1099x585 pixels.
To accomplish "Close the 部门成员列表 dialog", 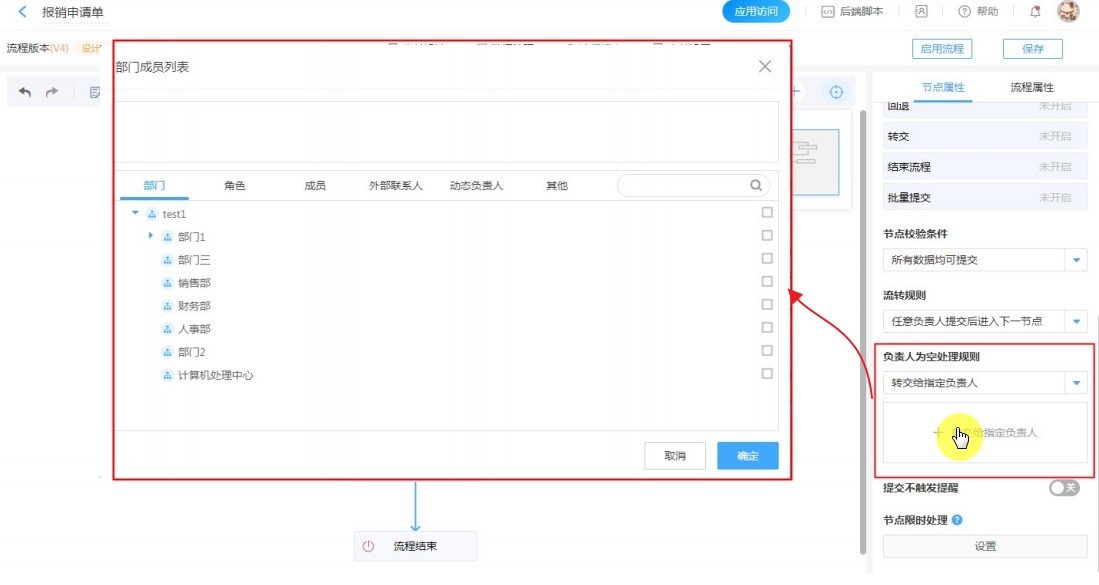I will (765, 66).
